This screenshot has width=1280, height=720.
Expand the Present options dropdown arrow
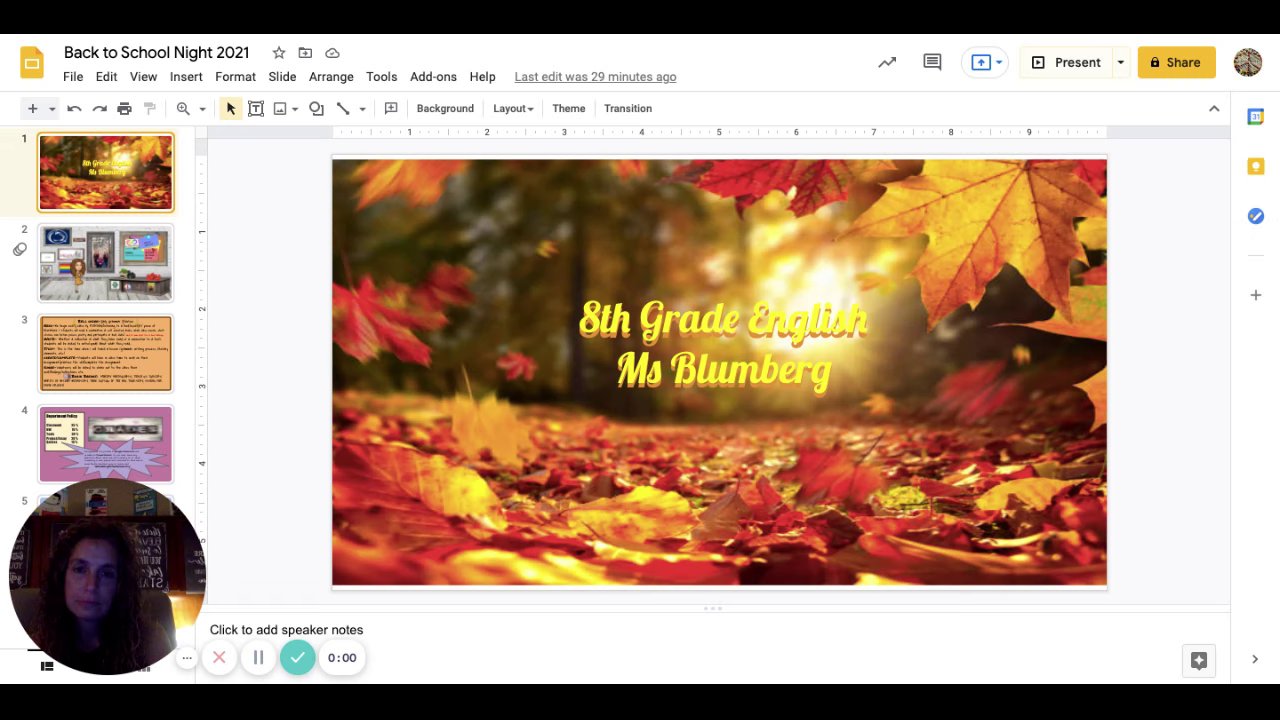(1121, 62)
